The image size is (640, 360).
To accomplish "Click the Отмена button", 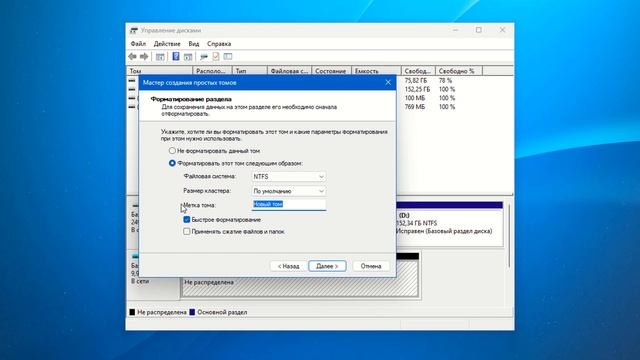I will [371, 266].
